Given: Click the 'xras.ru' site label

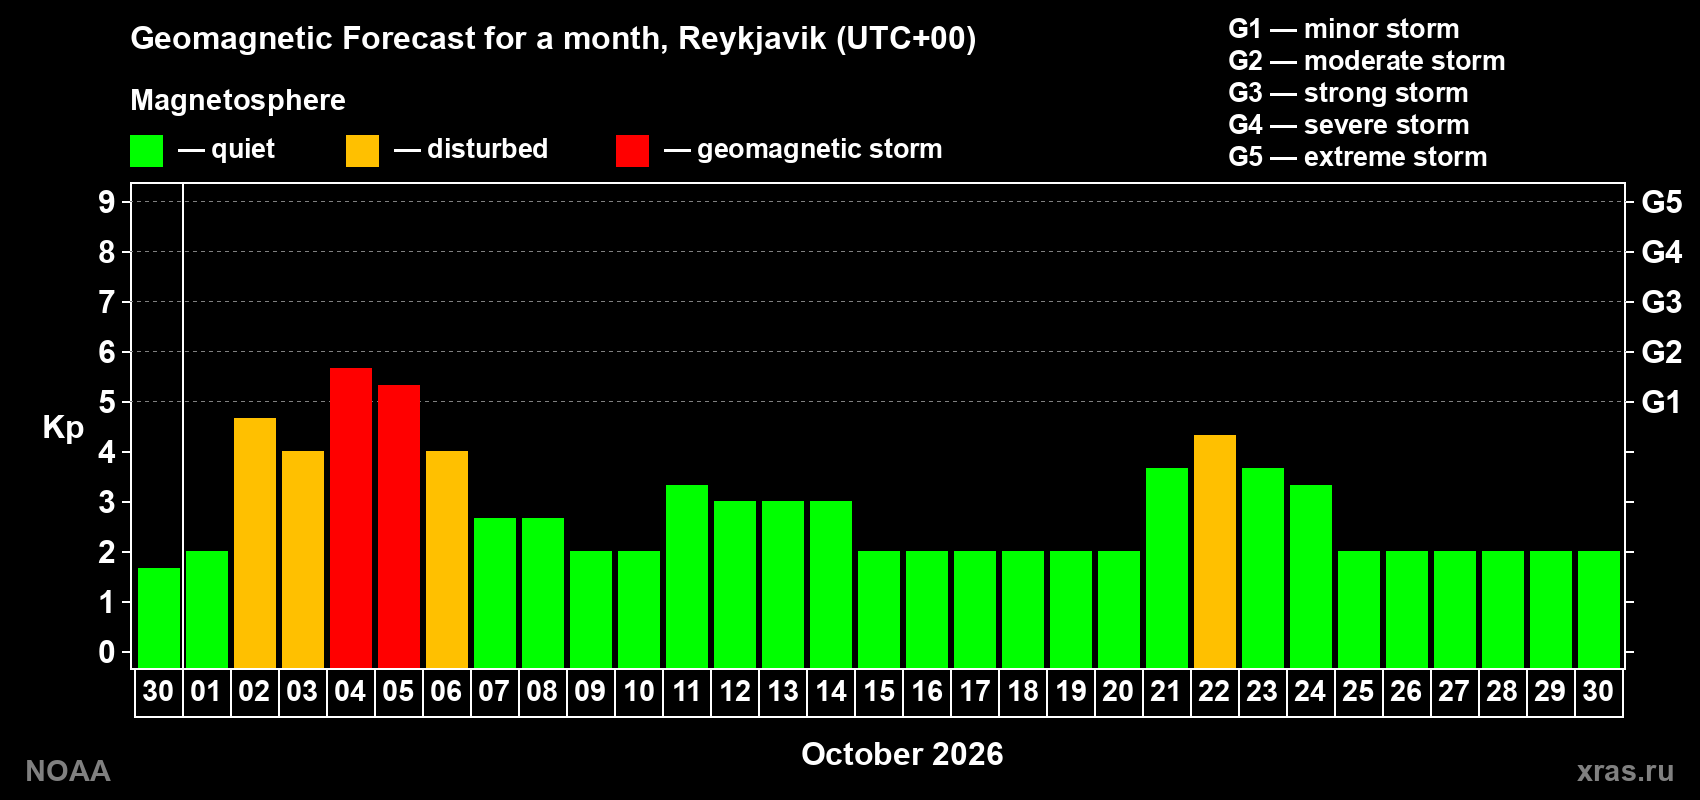Looking at the screenshot, I should [1625, 771].
